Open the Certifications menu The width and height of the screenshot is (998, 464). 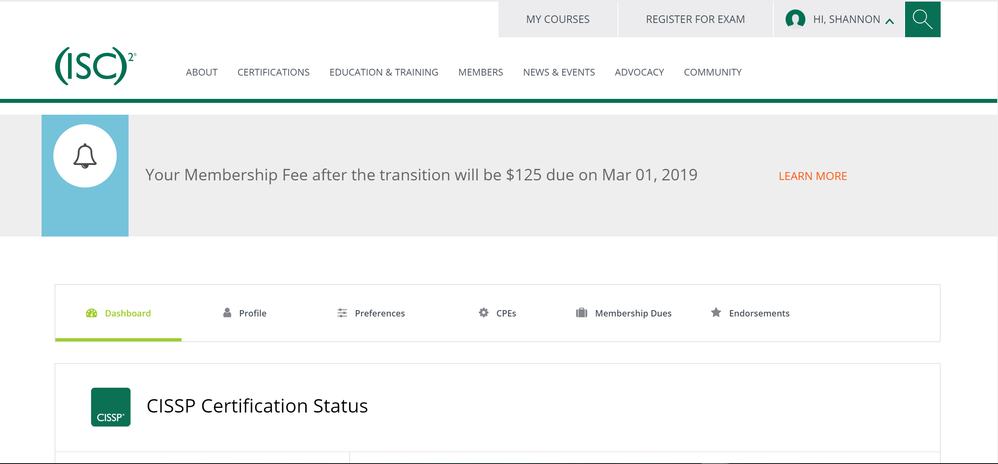[273, 72]
